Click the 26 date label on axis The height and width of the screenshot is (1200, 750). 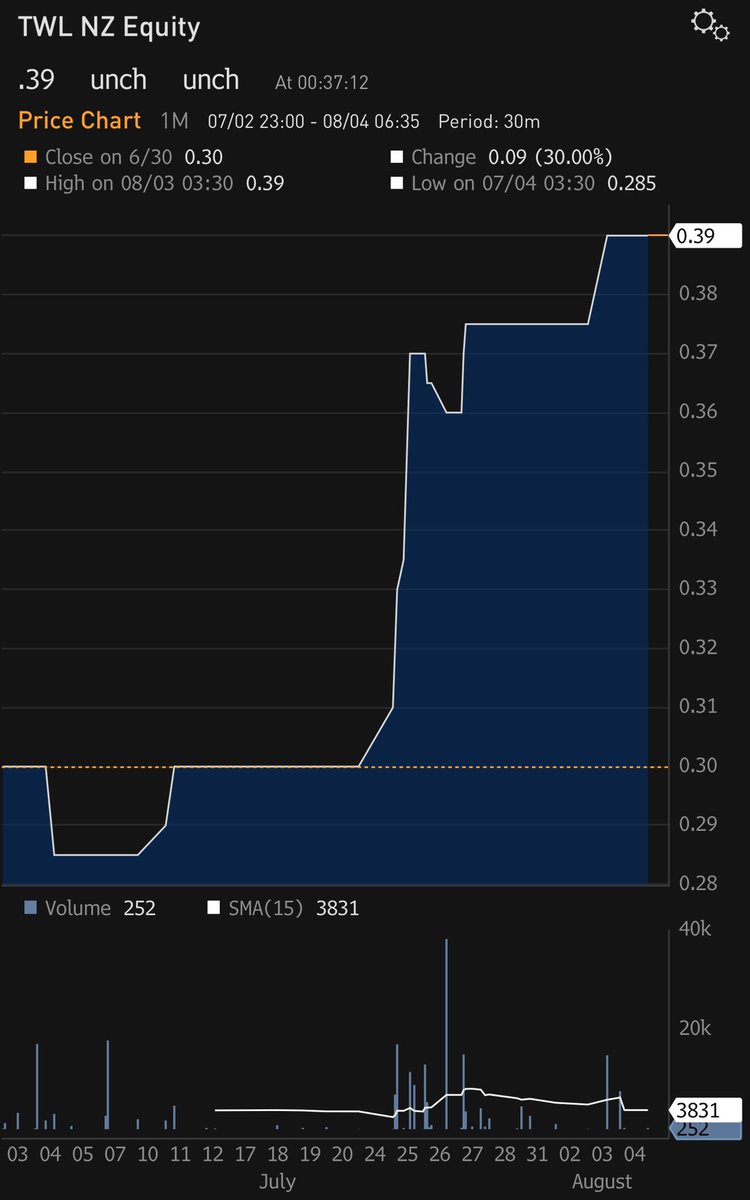[439, 1153]
